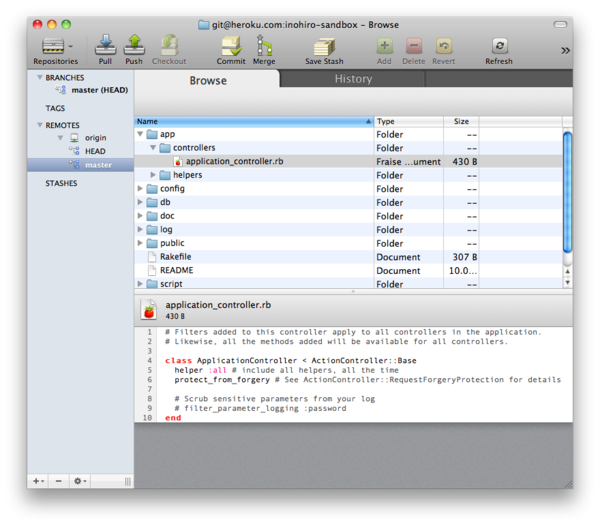Click the Save Stash toolbar icon
The image size is (600, 526).
coord(324,47)
